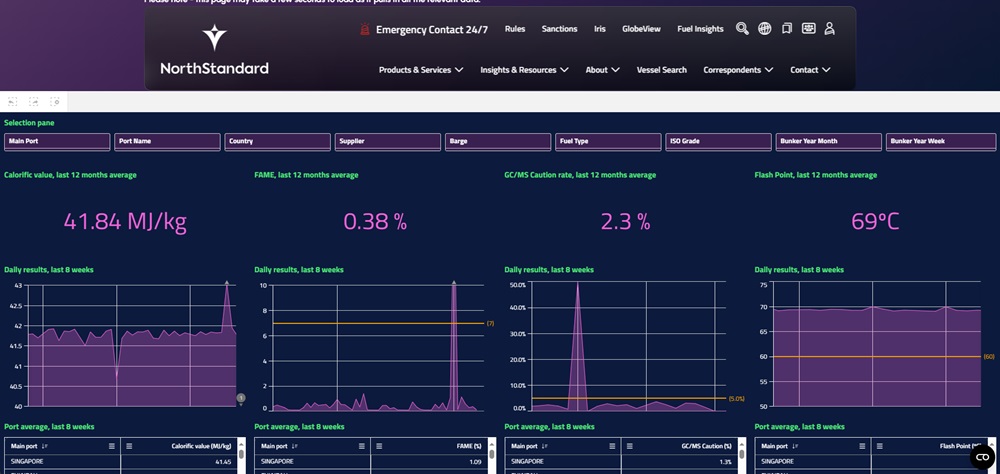Click the clear all selections icon

coord(55,101)
